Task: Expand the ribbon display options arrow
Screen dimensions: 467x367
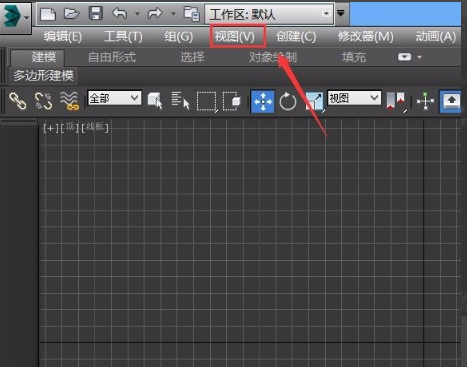Action: point(420,57)
